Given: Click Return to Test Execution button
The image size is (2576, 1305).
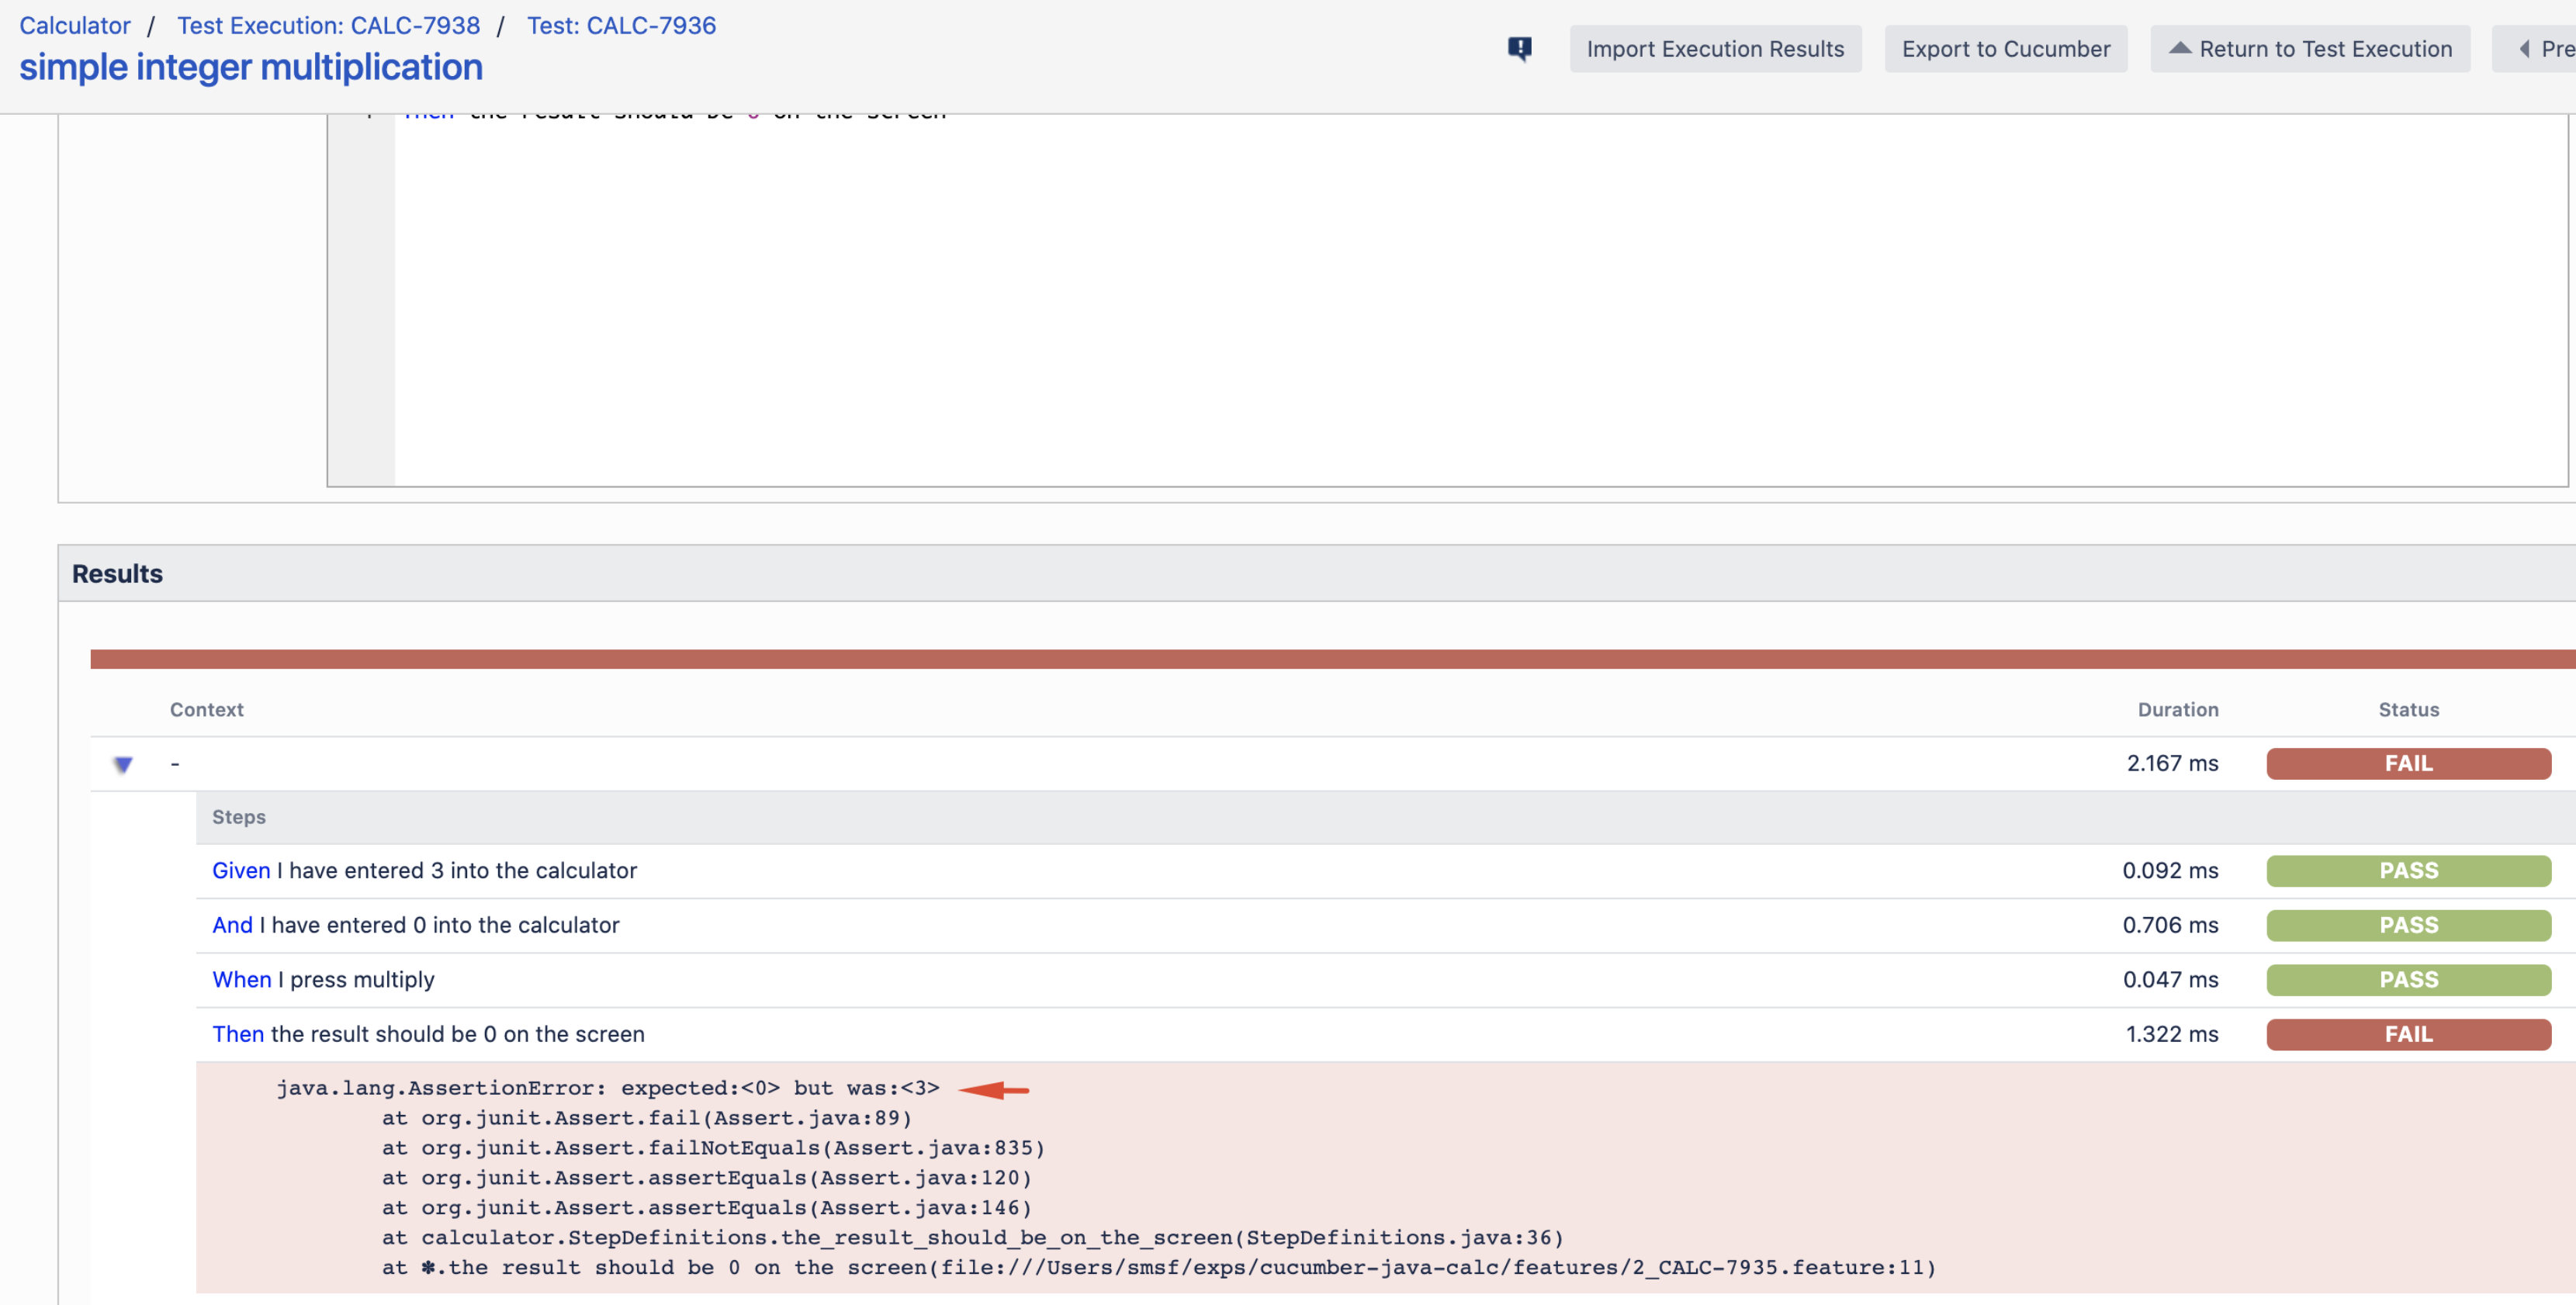Looking at the screenshot, I should coord(2310,49).
